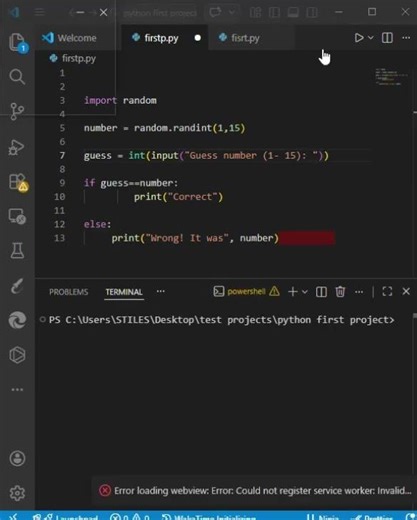Open the Customize Layout control
The height and width of the screenshot is (520, 417).
click(x=255, y=13)
